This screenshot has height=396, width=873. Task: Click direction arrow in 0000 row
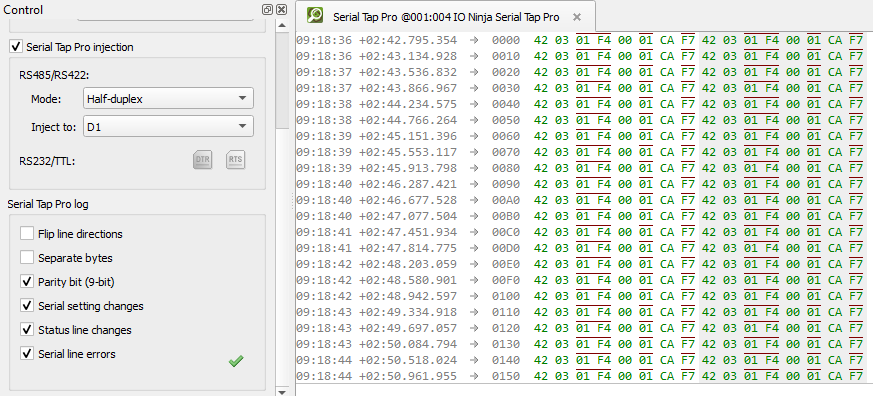click(474, 40)
